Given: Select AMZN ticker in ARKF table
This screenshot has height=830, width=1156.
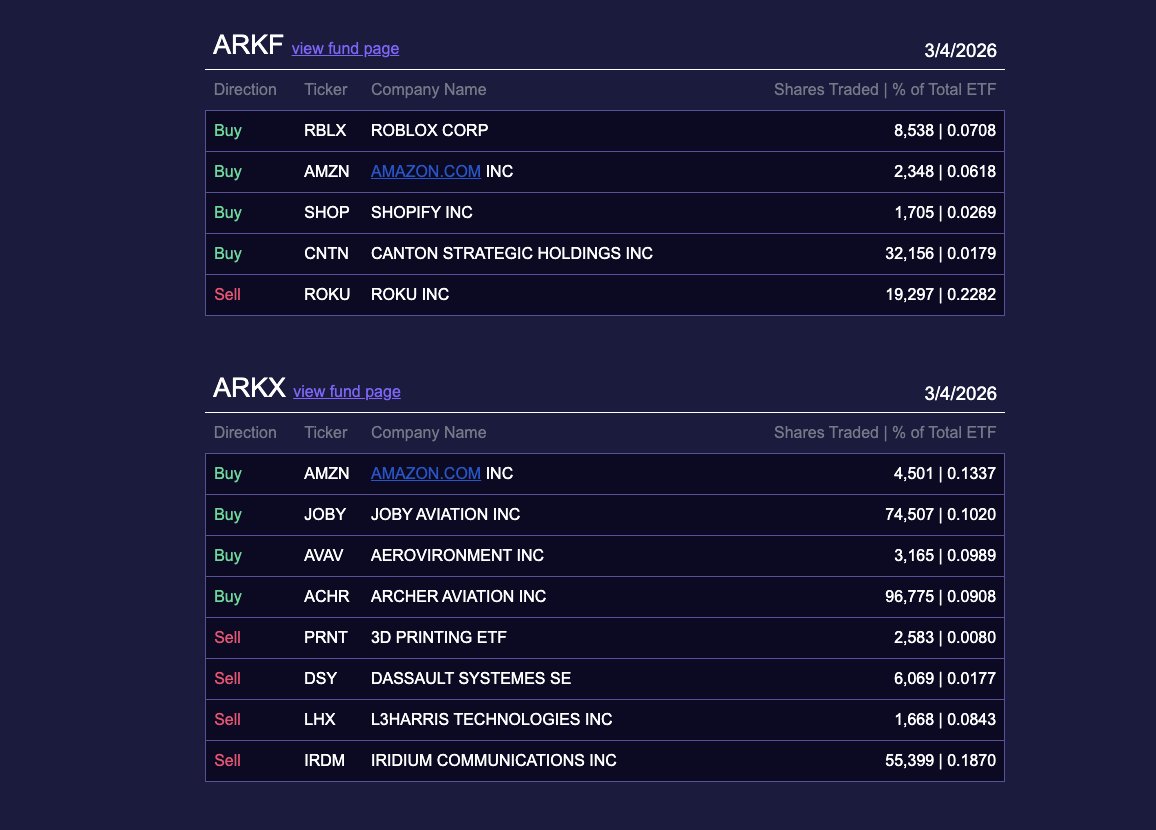Looking at the screenshot, I should tap(326, 171).
